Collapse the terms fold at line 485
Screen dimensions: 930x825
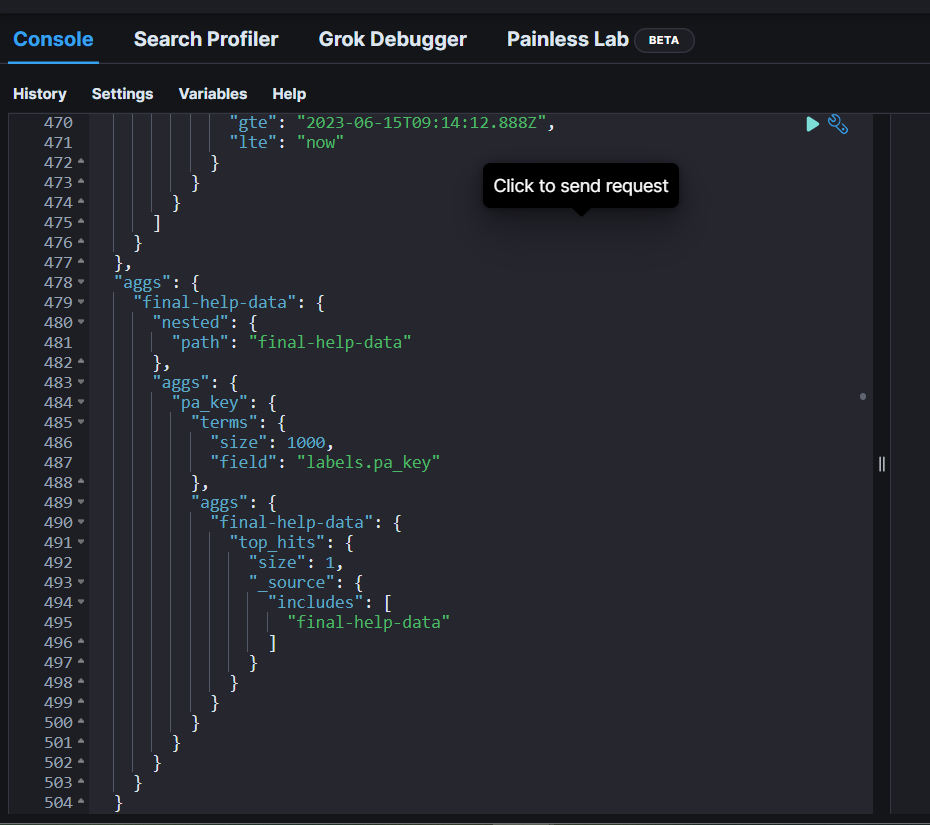pyautogui.click(x=81, y=422)
